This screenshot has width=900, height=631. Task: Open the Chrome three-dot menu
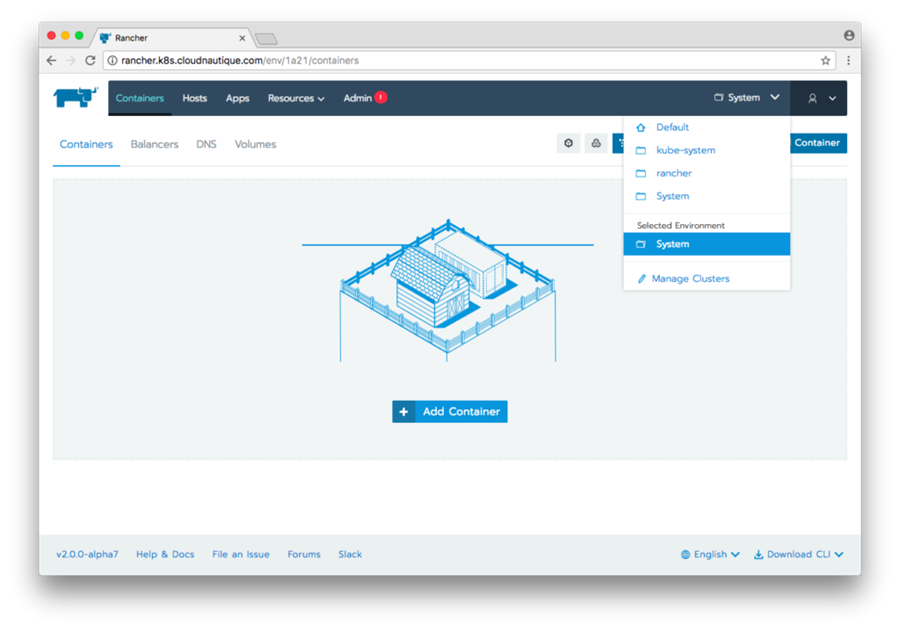[848, 60]
